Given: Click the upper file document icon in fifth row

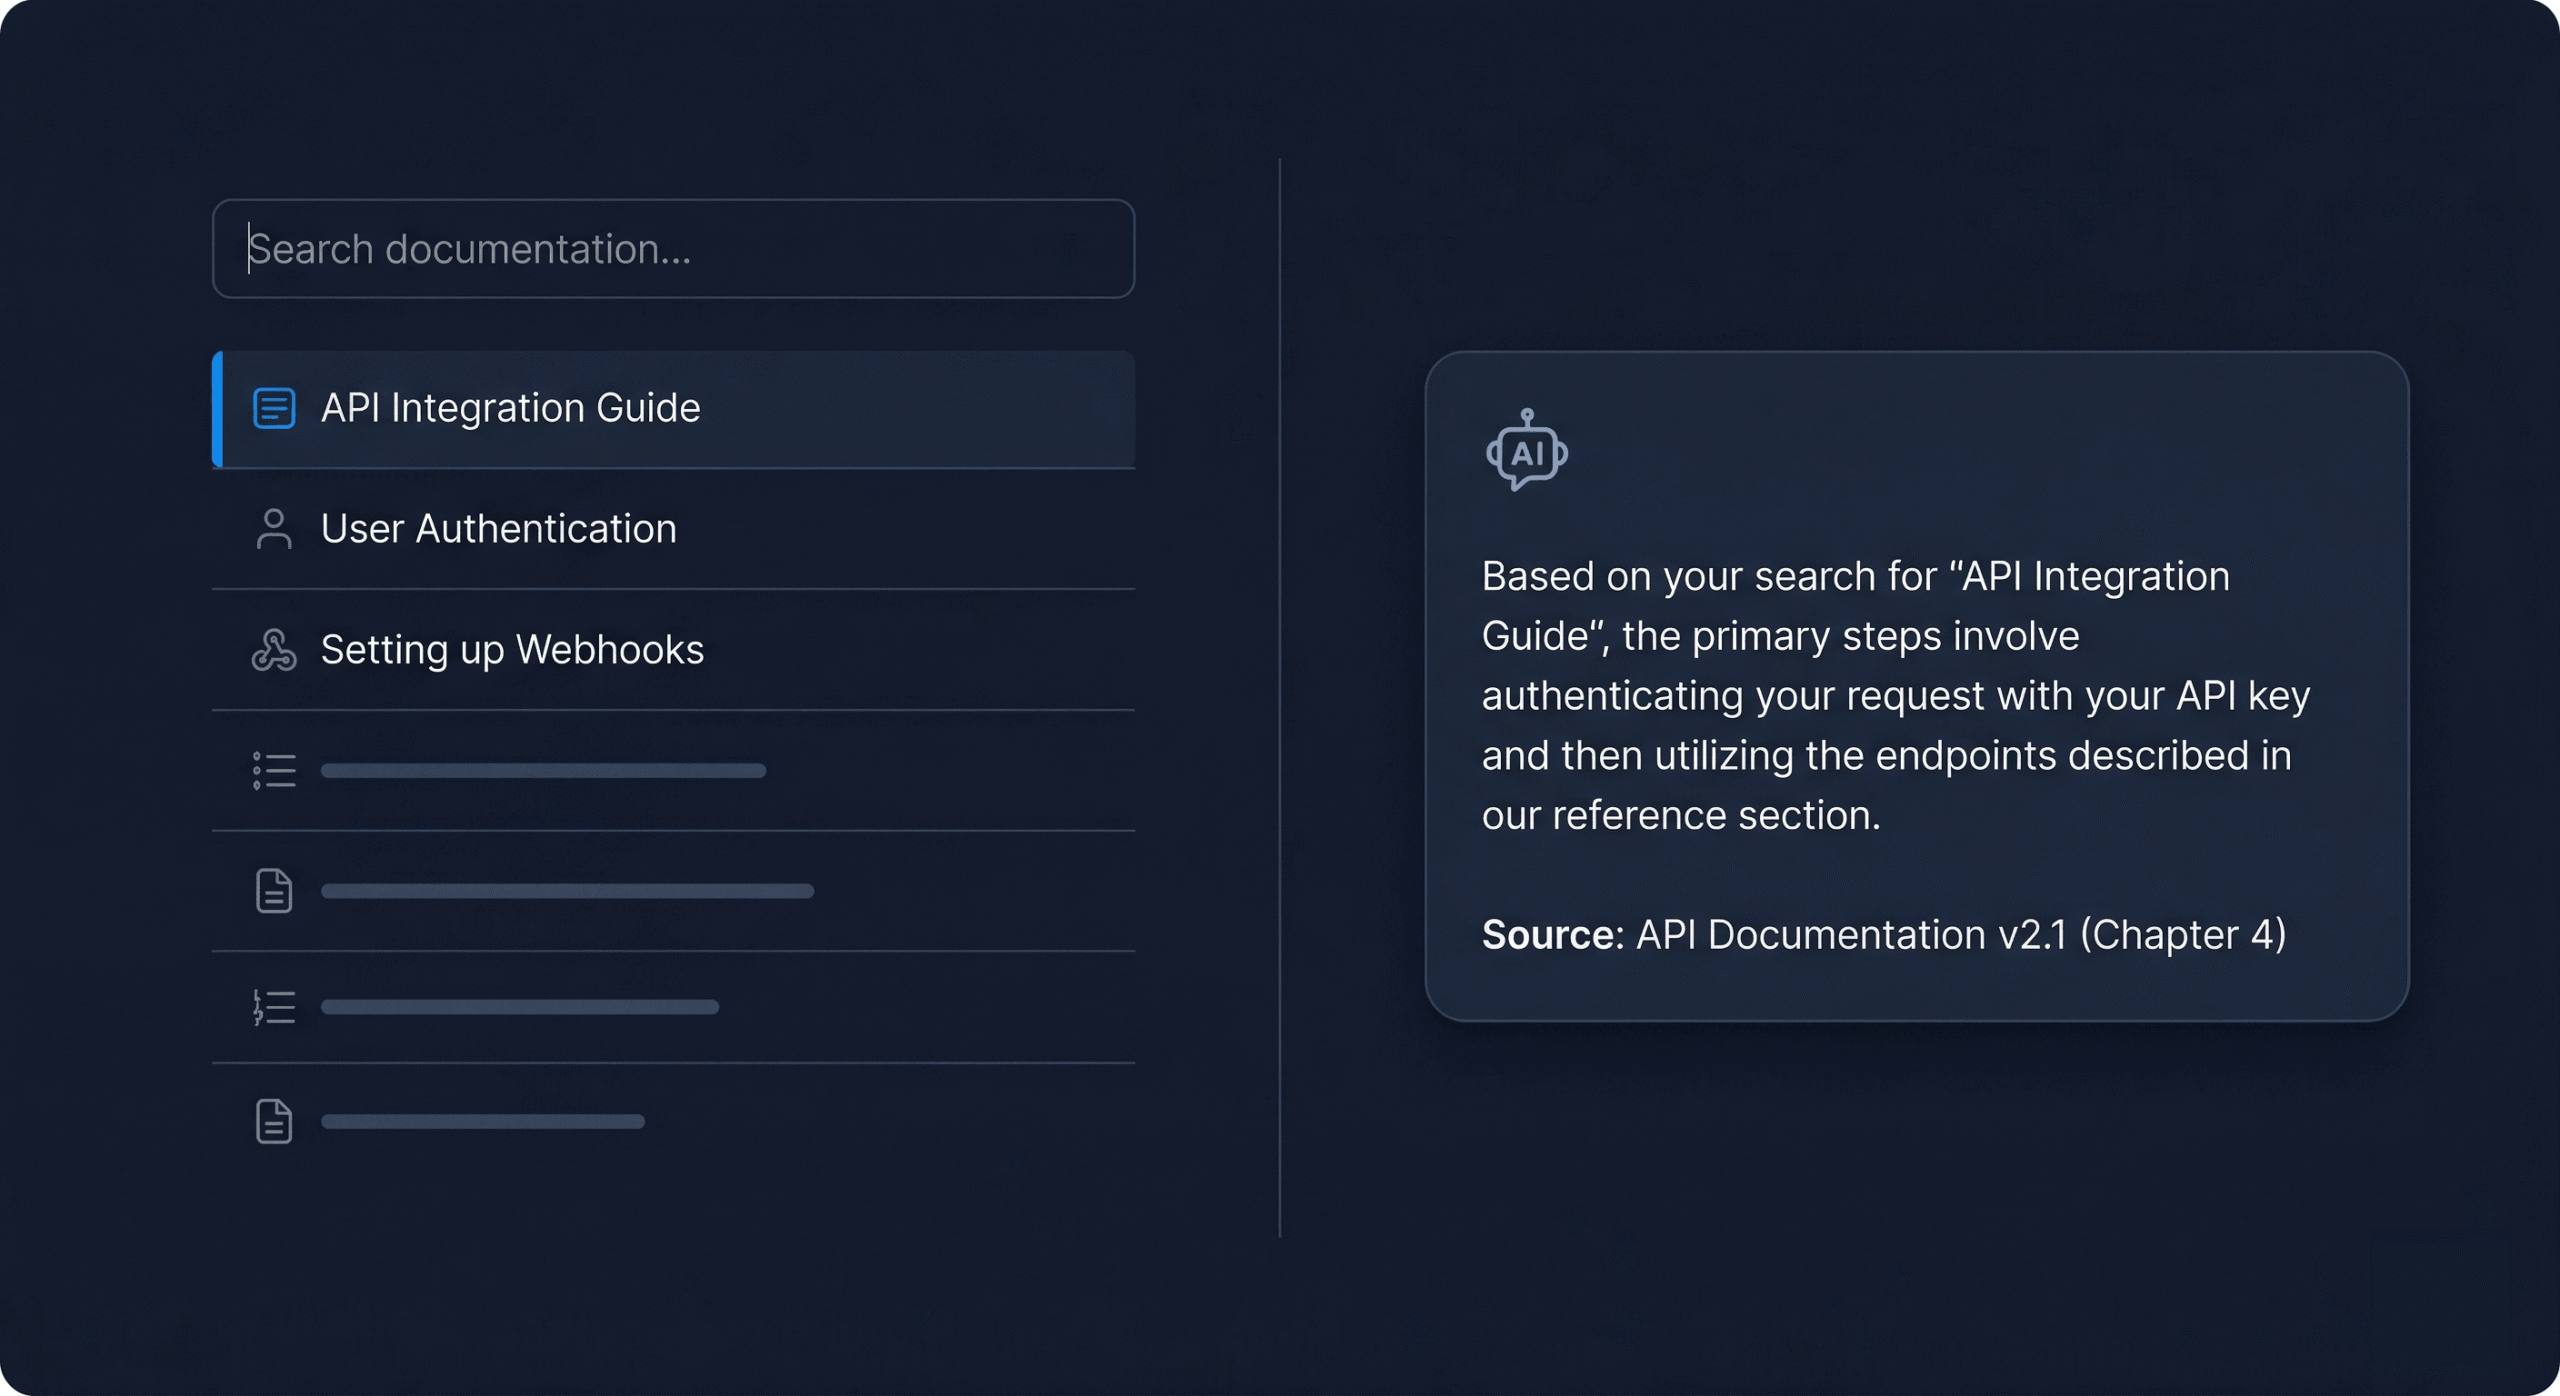Looking at the screenshot, I should (273, 891).
